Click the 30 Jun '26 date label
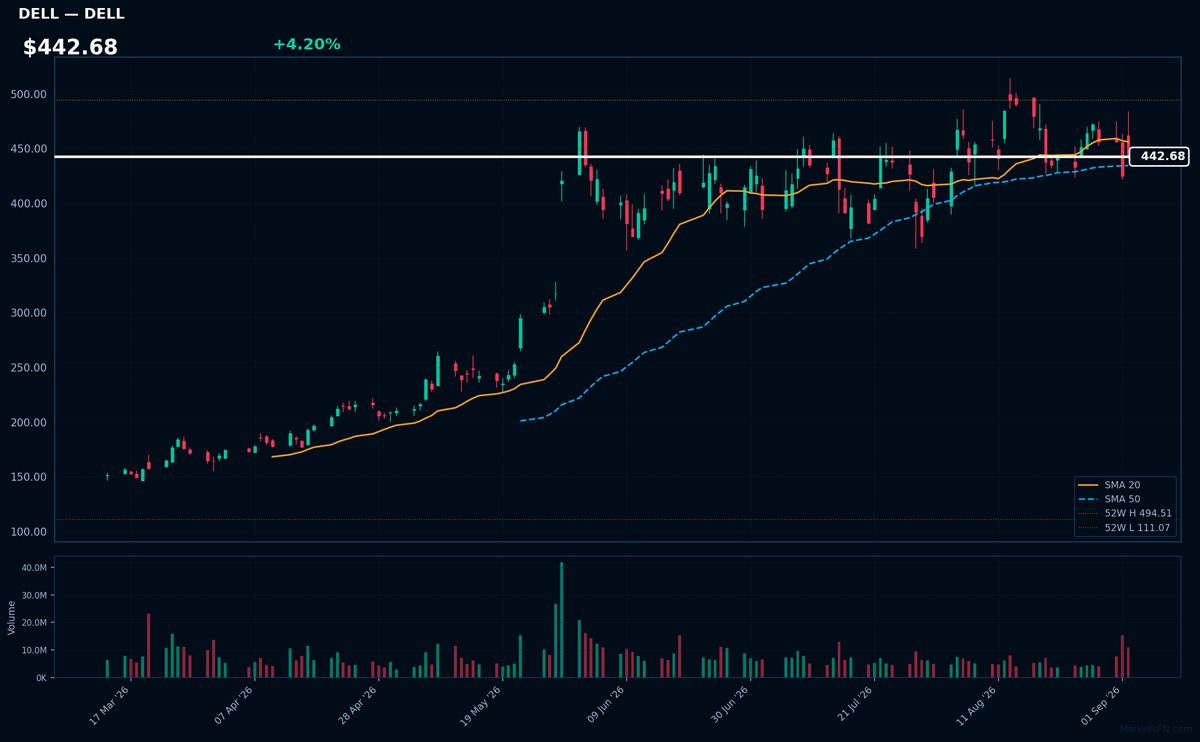Image resolution: width=1200 pixels, height=742 pixels. [x=730, y=706]
